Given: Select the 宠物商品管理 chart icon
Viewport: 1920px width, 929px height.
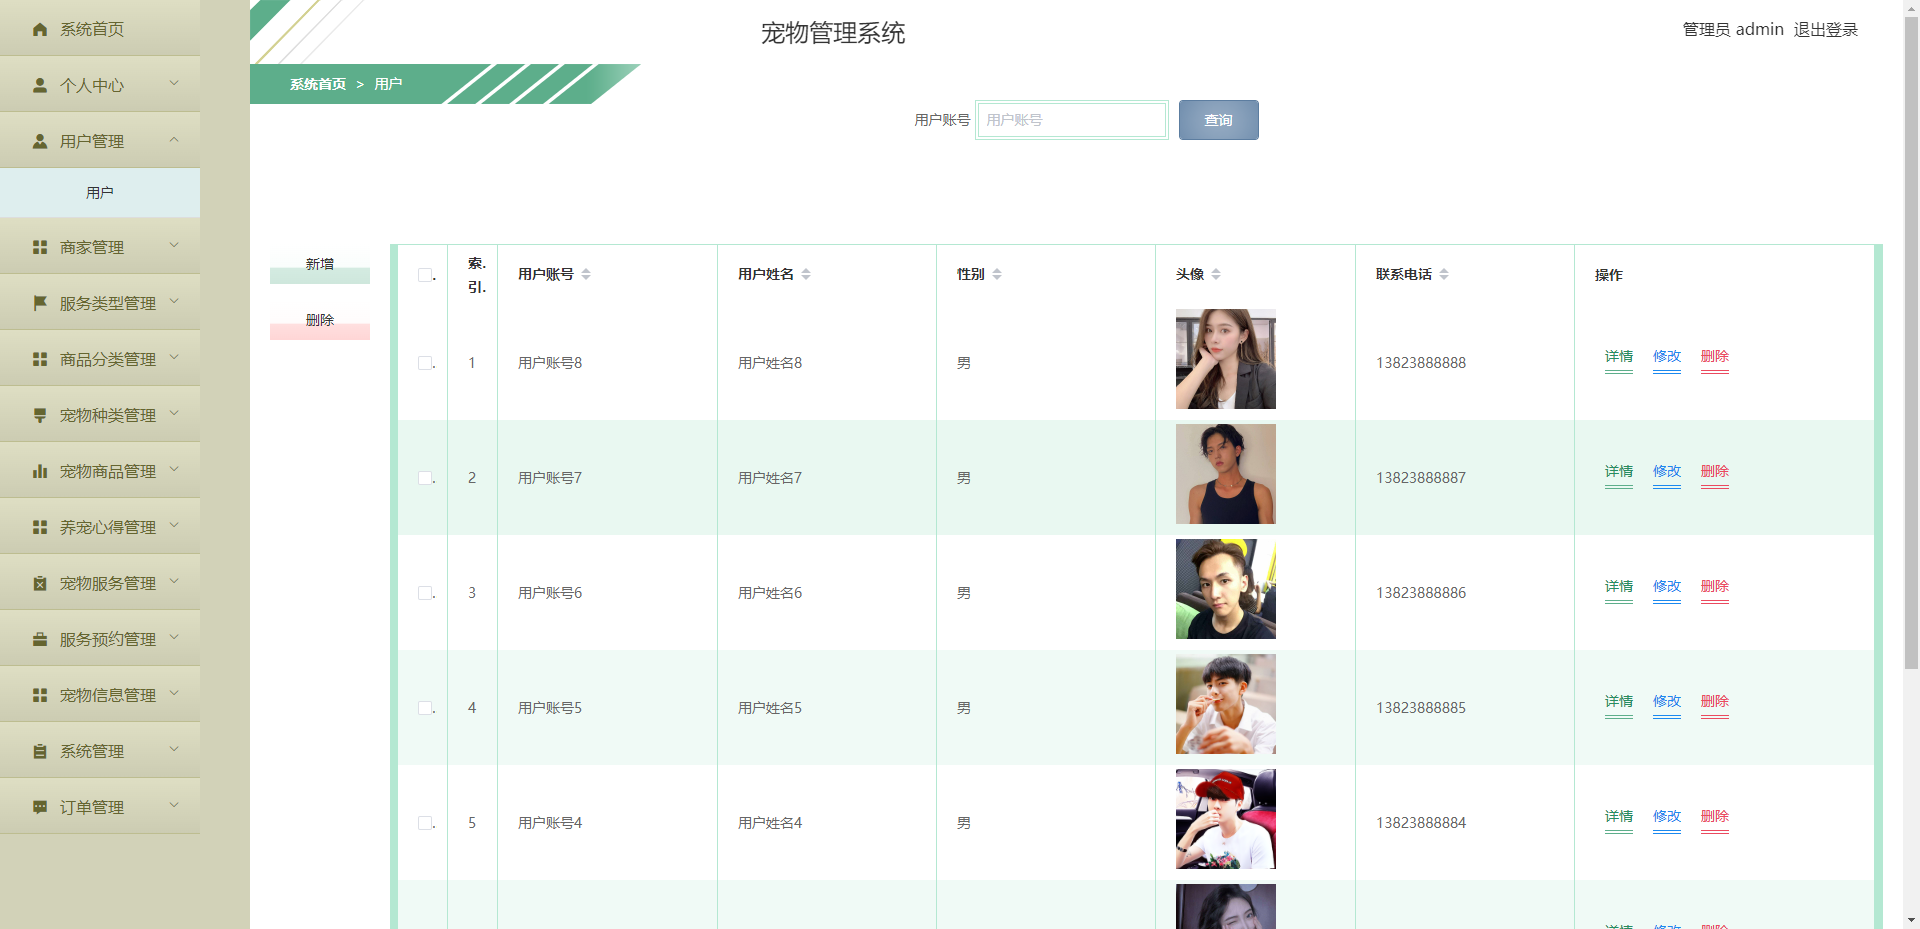Looking at the screenshot, I should point(39,470).
